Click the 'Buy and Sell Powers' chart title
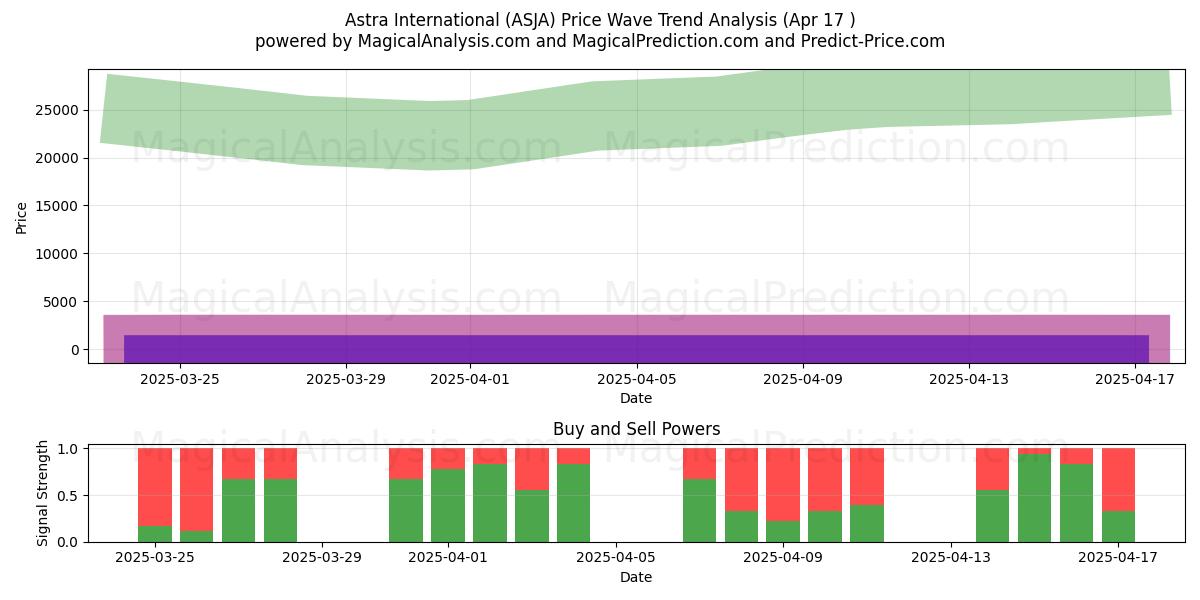1200x600 pixels. click(x=636, y=429)
